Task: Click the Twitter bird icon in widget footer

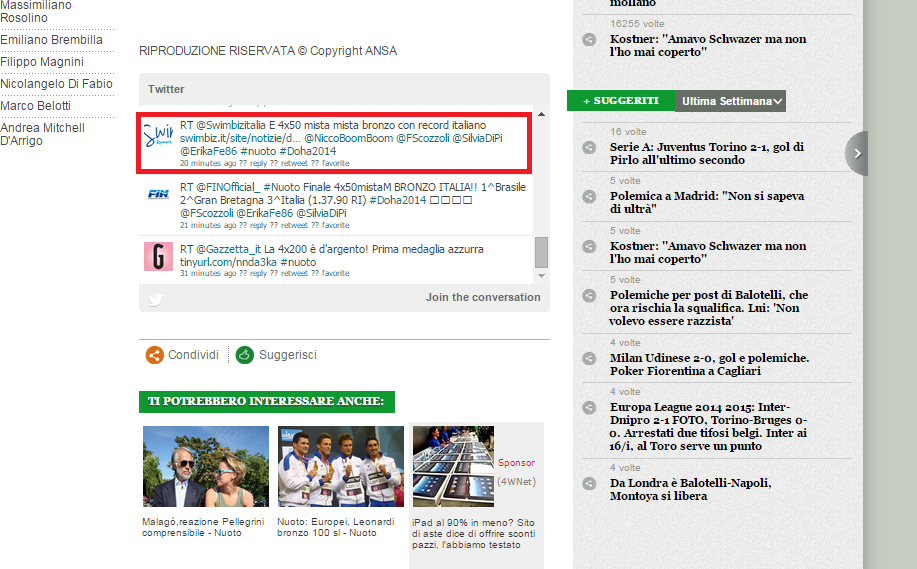Action: [156, 299]
